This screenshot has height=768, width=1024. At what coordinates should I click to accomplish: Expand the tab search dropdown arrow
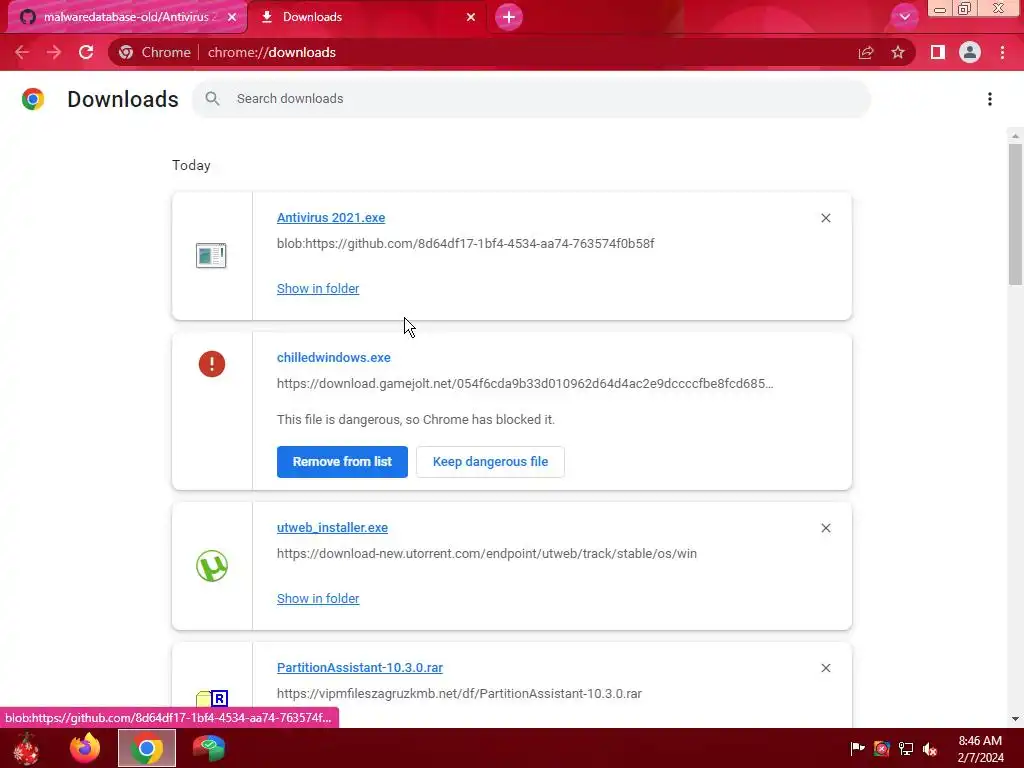(904, 17)
